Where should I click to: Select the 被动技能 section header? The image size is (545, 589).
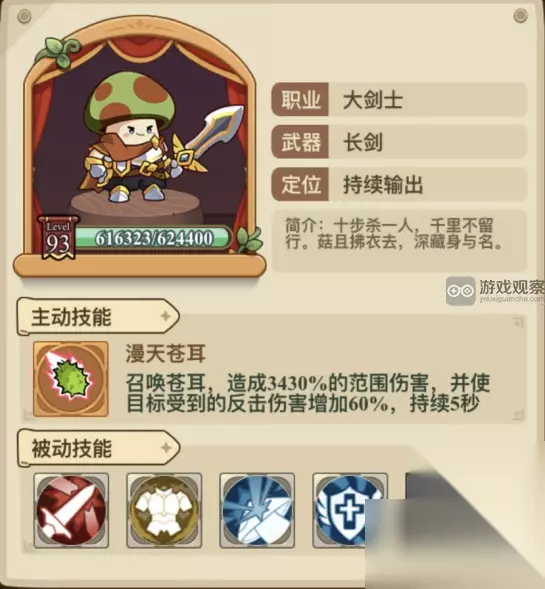pos(98,448)
